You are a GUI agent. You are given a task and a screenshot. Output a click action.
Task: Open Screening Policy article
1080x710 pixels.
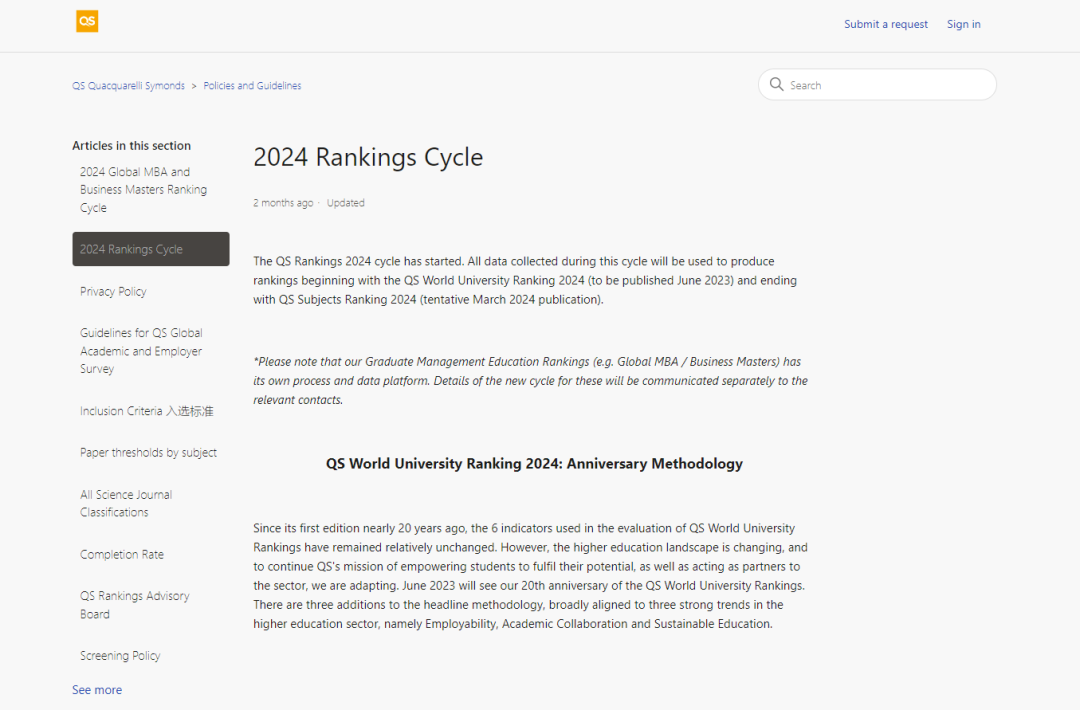coord(120,656)
